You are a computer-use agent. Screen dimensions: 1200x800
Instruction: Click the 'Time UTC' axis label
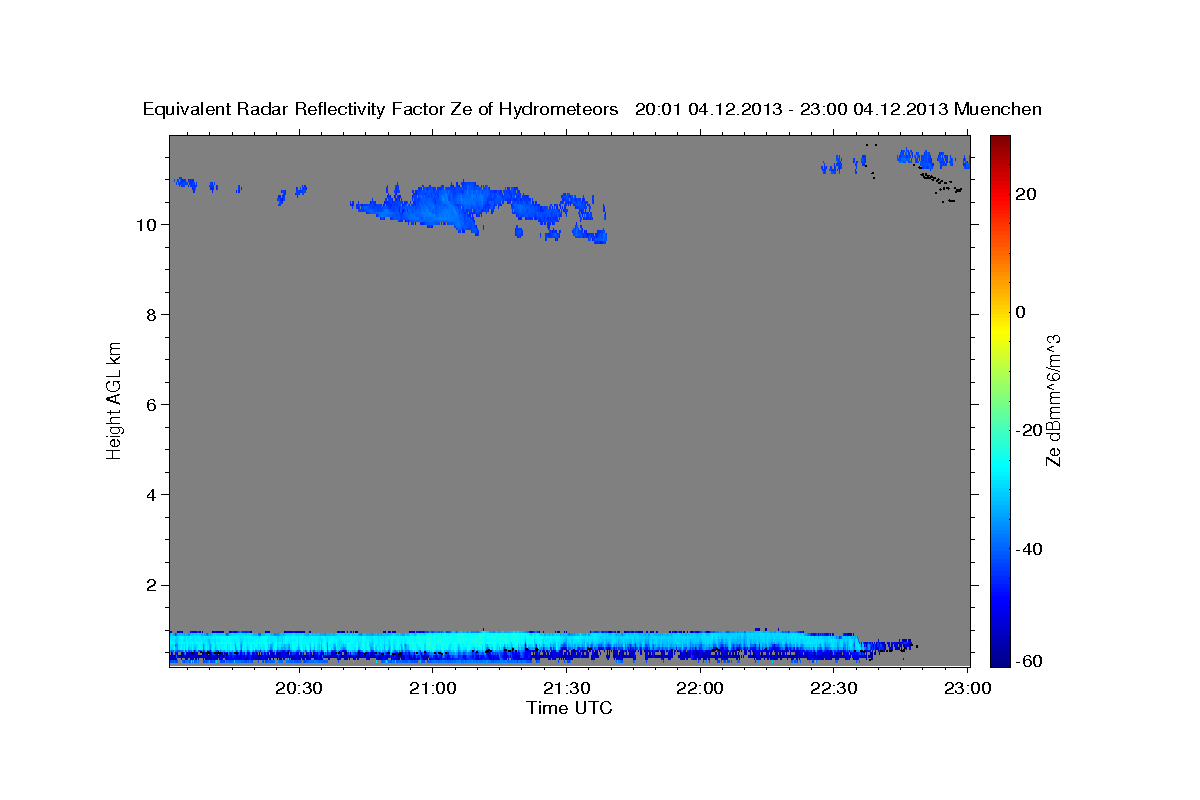[x=569, y=708]
